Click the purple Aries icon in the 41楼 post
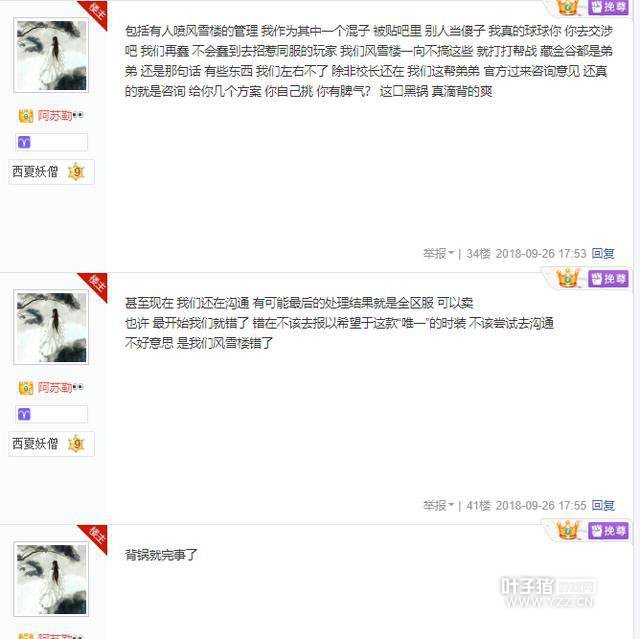The image size is (640, 639). click(x=24, y=415)
